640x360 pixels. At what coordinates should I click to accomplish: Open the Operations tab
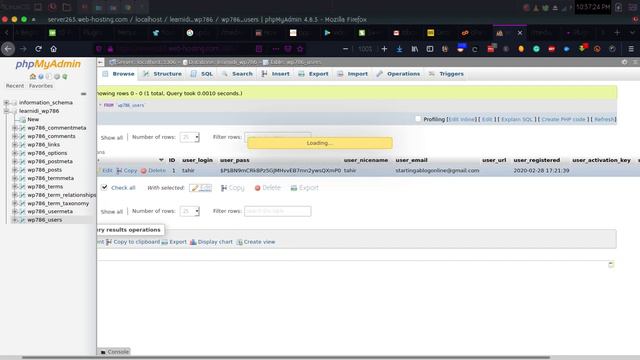[398, 74]
